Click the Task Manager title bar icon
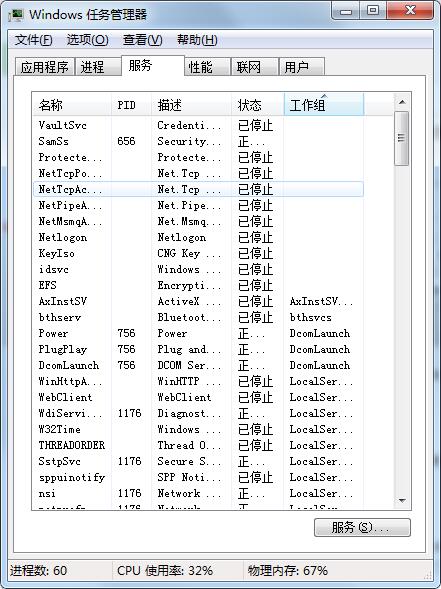This screenshot has width=441, height=589. click(x=16, y=15)
